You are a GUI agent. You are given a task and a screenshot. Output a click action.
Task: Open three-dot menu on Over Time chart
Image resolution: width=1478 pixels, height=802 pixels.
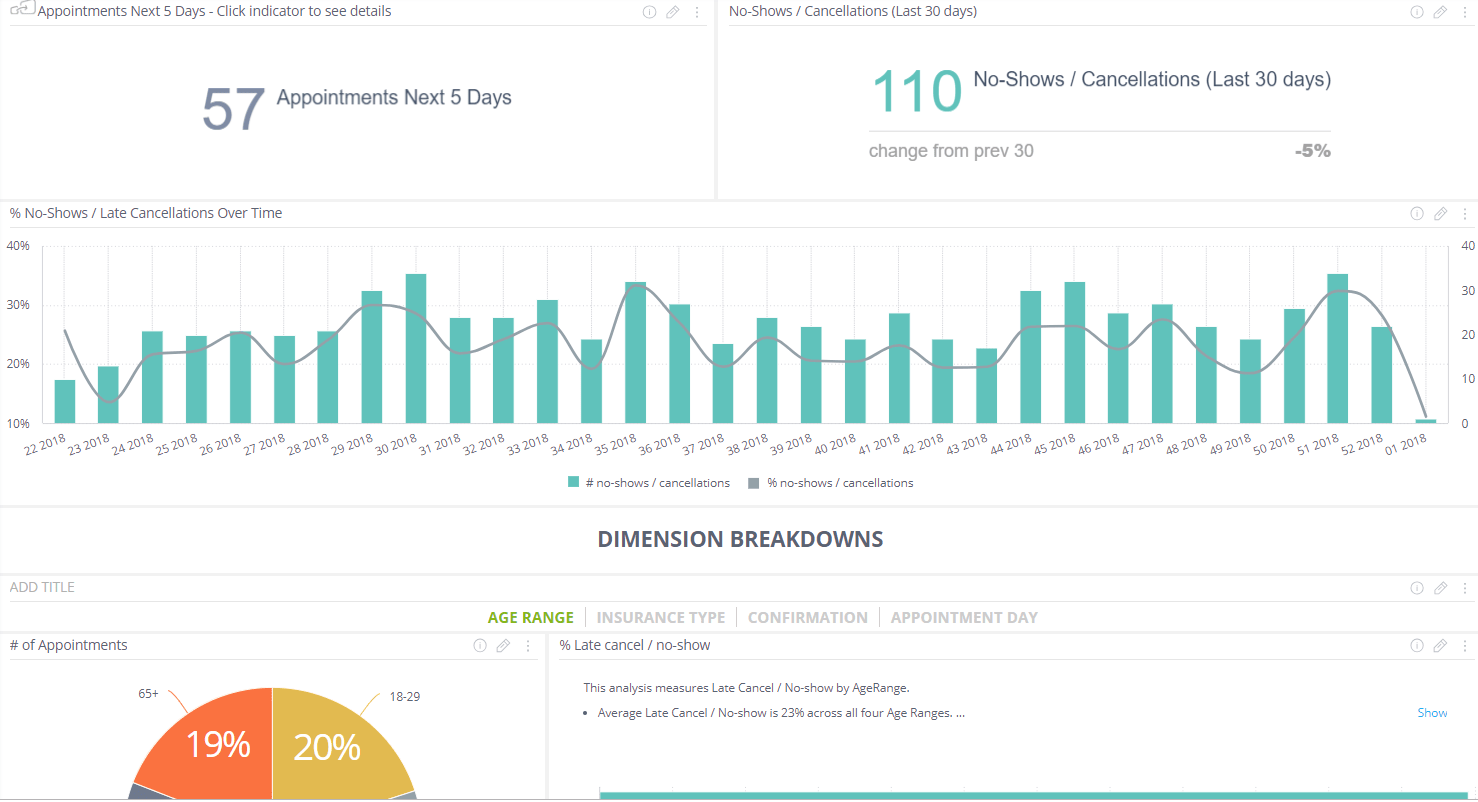[1465, 214]
